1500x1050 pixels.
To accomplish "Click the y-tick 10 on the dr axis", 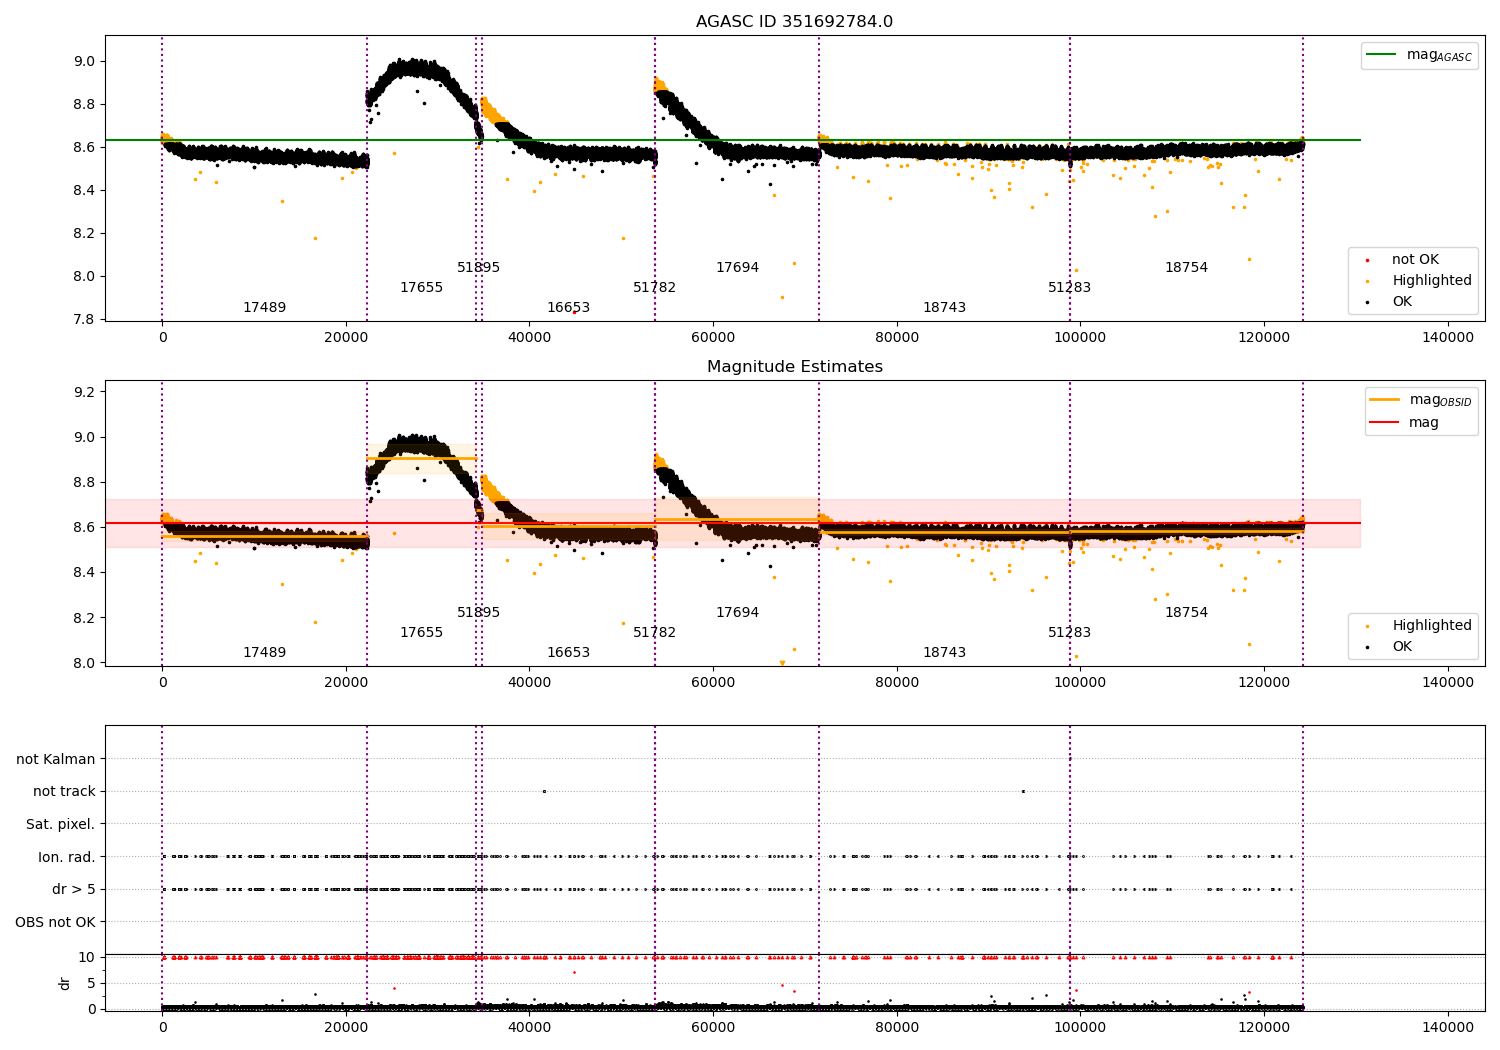I will 87,957.
